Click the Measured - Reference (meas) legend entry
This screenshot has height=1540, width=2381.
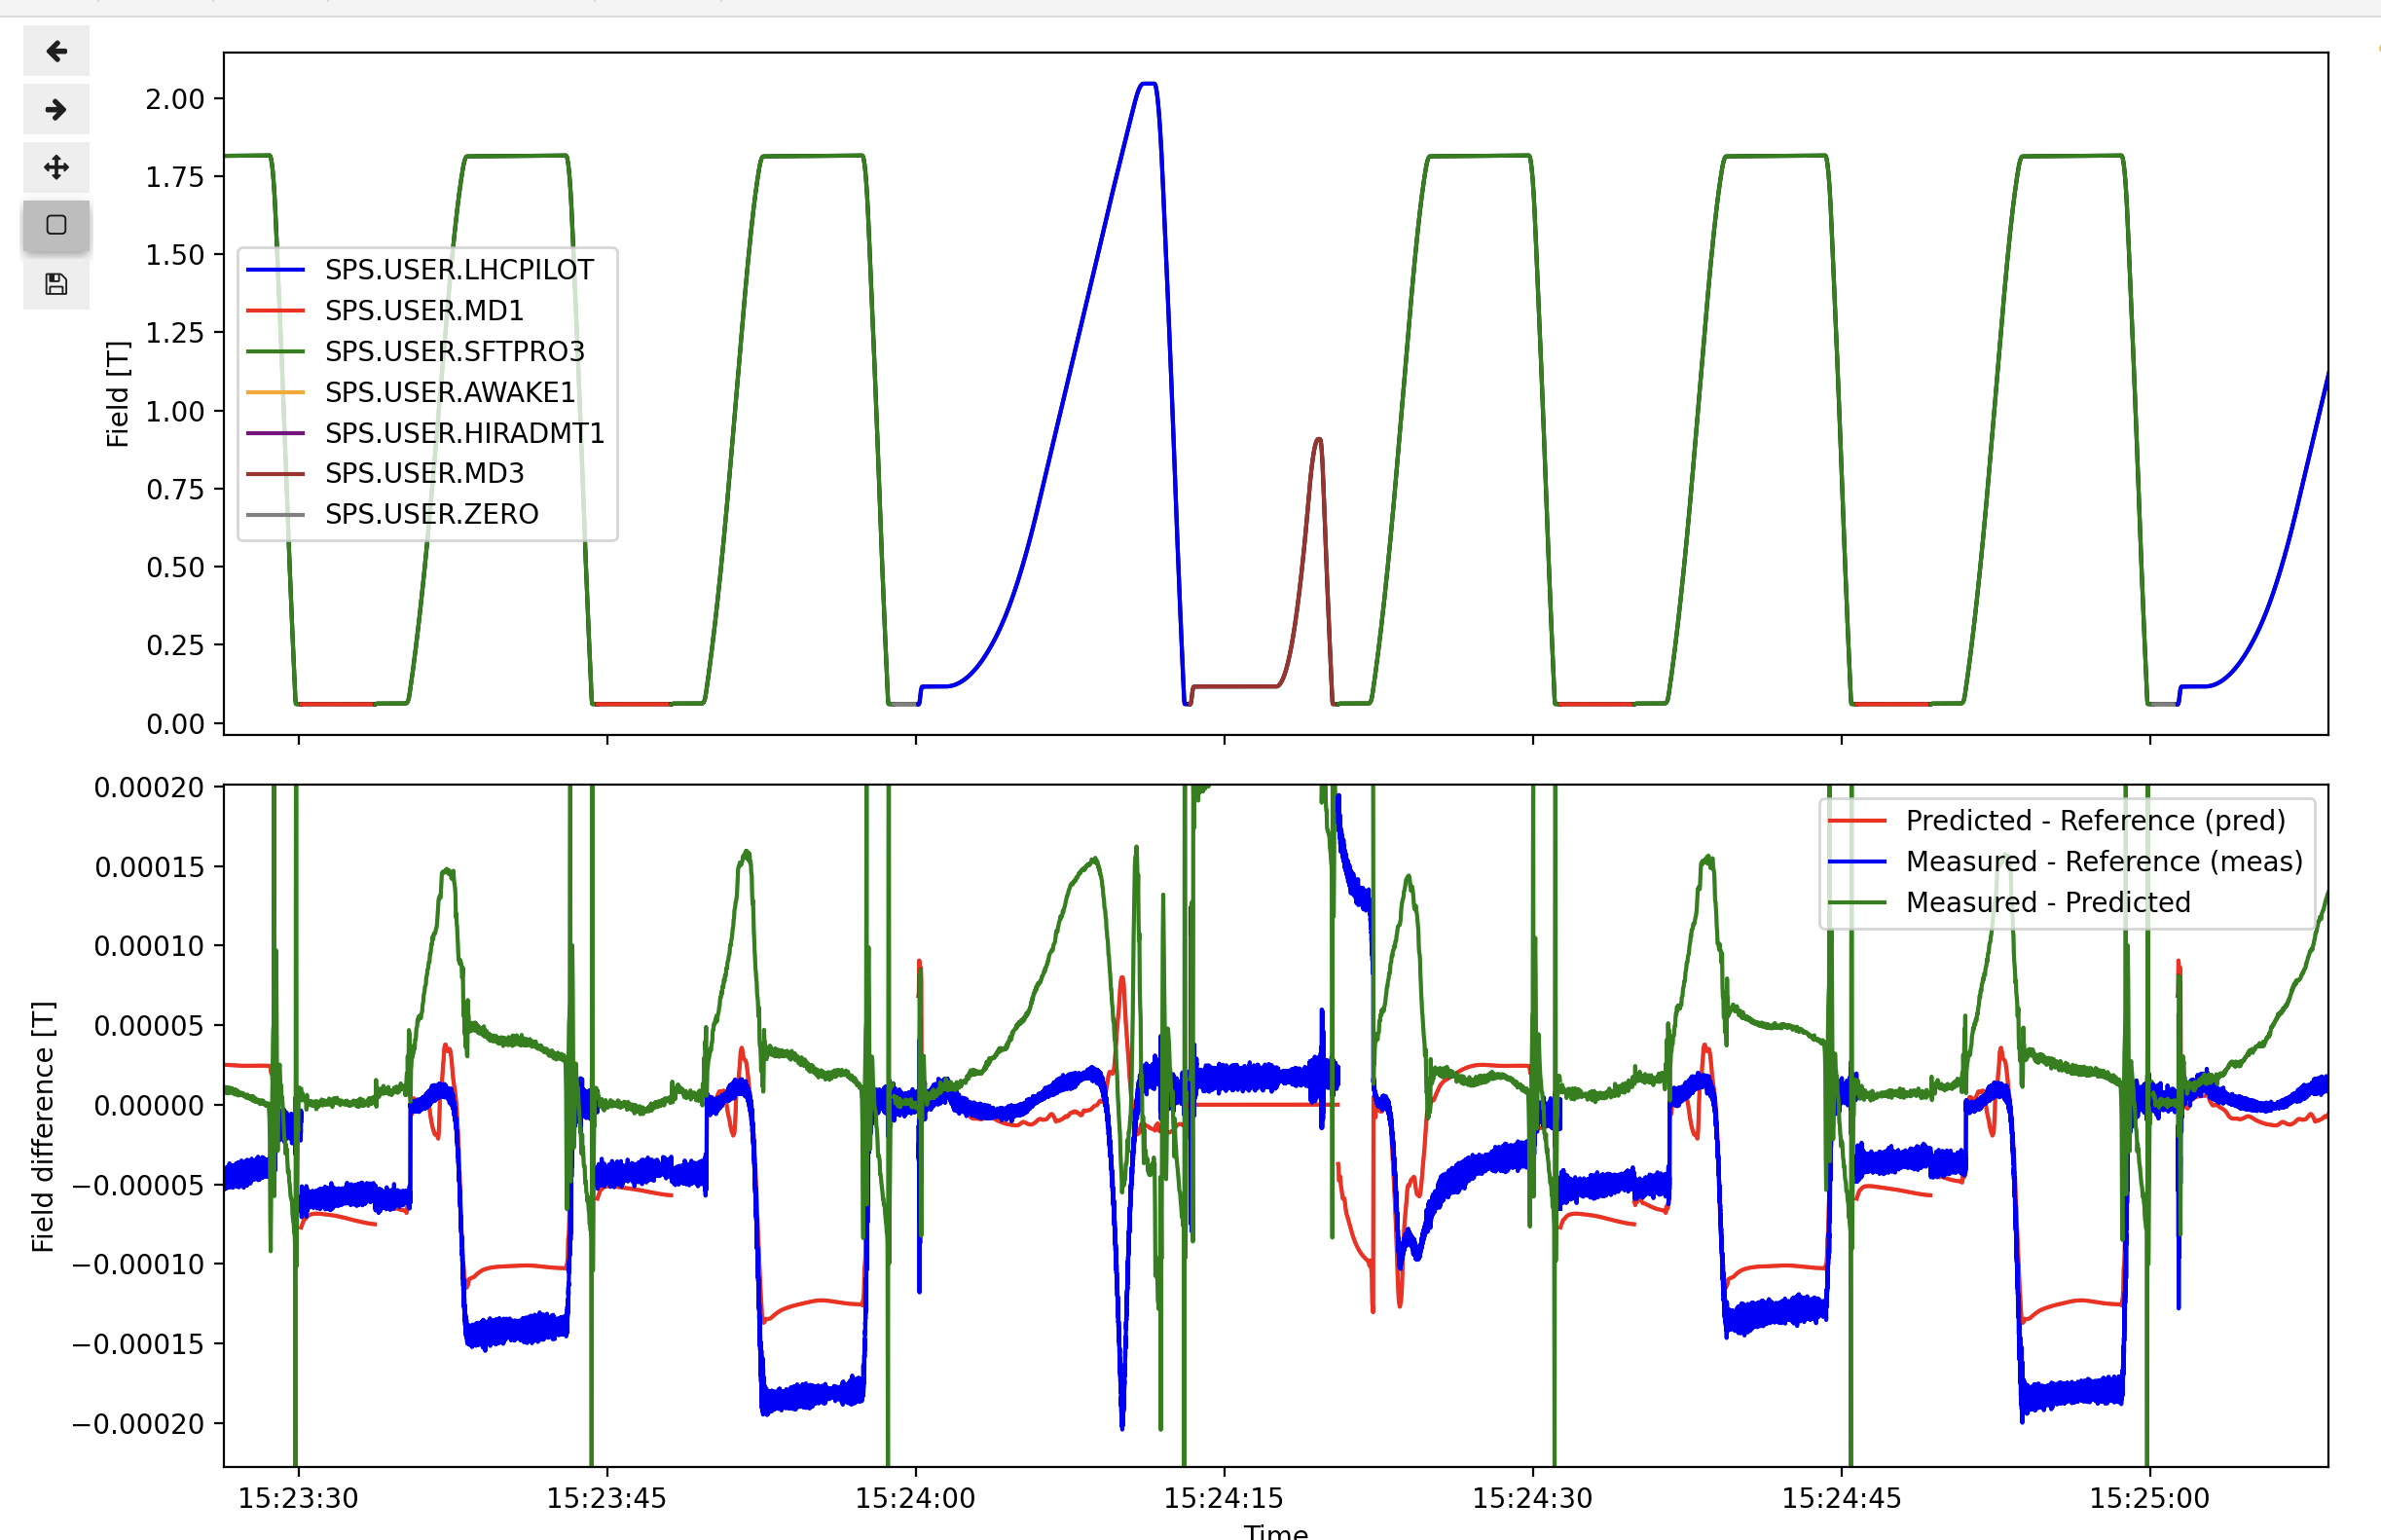[2103, 862]
